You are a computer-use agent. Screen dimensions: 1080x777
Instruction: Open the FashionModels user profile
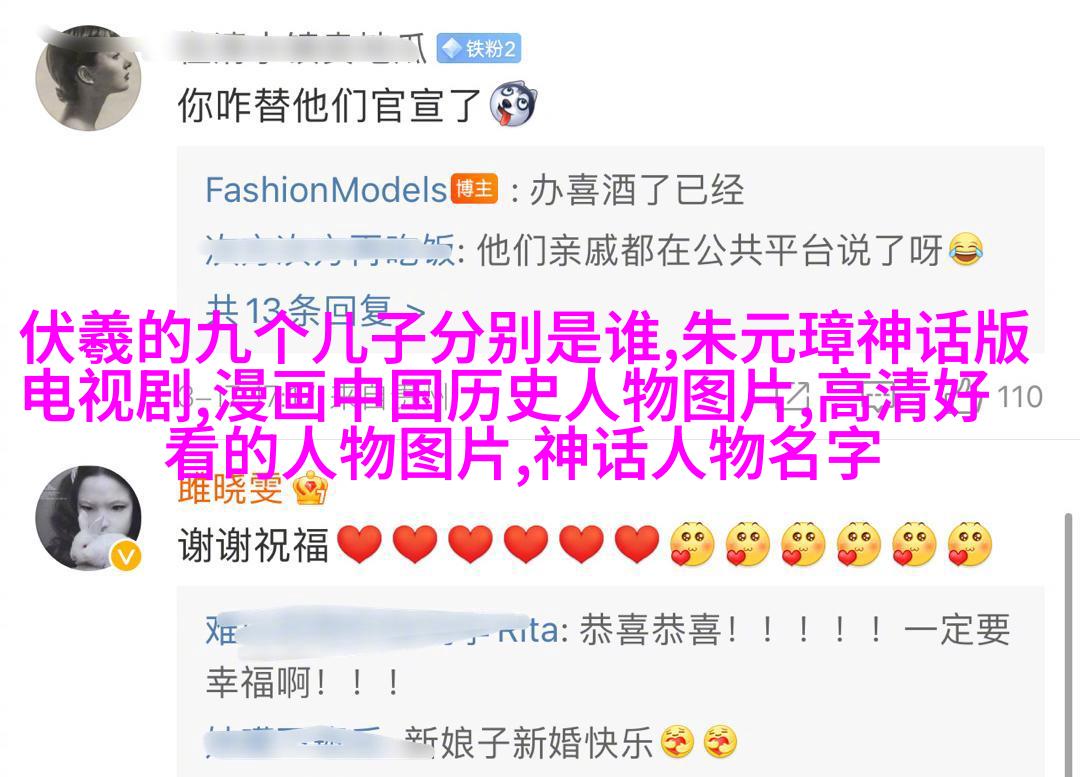tap(326, 189)
